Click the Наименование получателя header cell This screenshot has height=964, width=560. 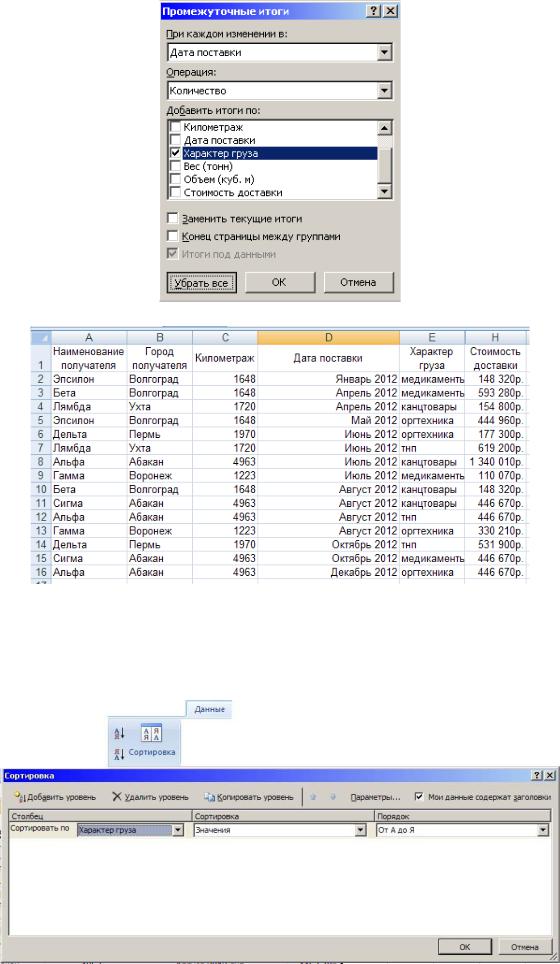click(89, 358)
